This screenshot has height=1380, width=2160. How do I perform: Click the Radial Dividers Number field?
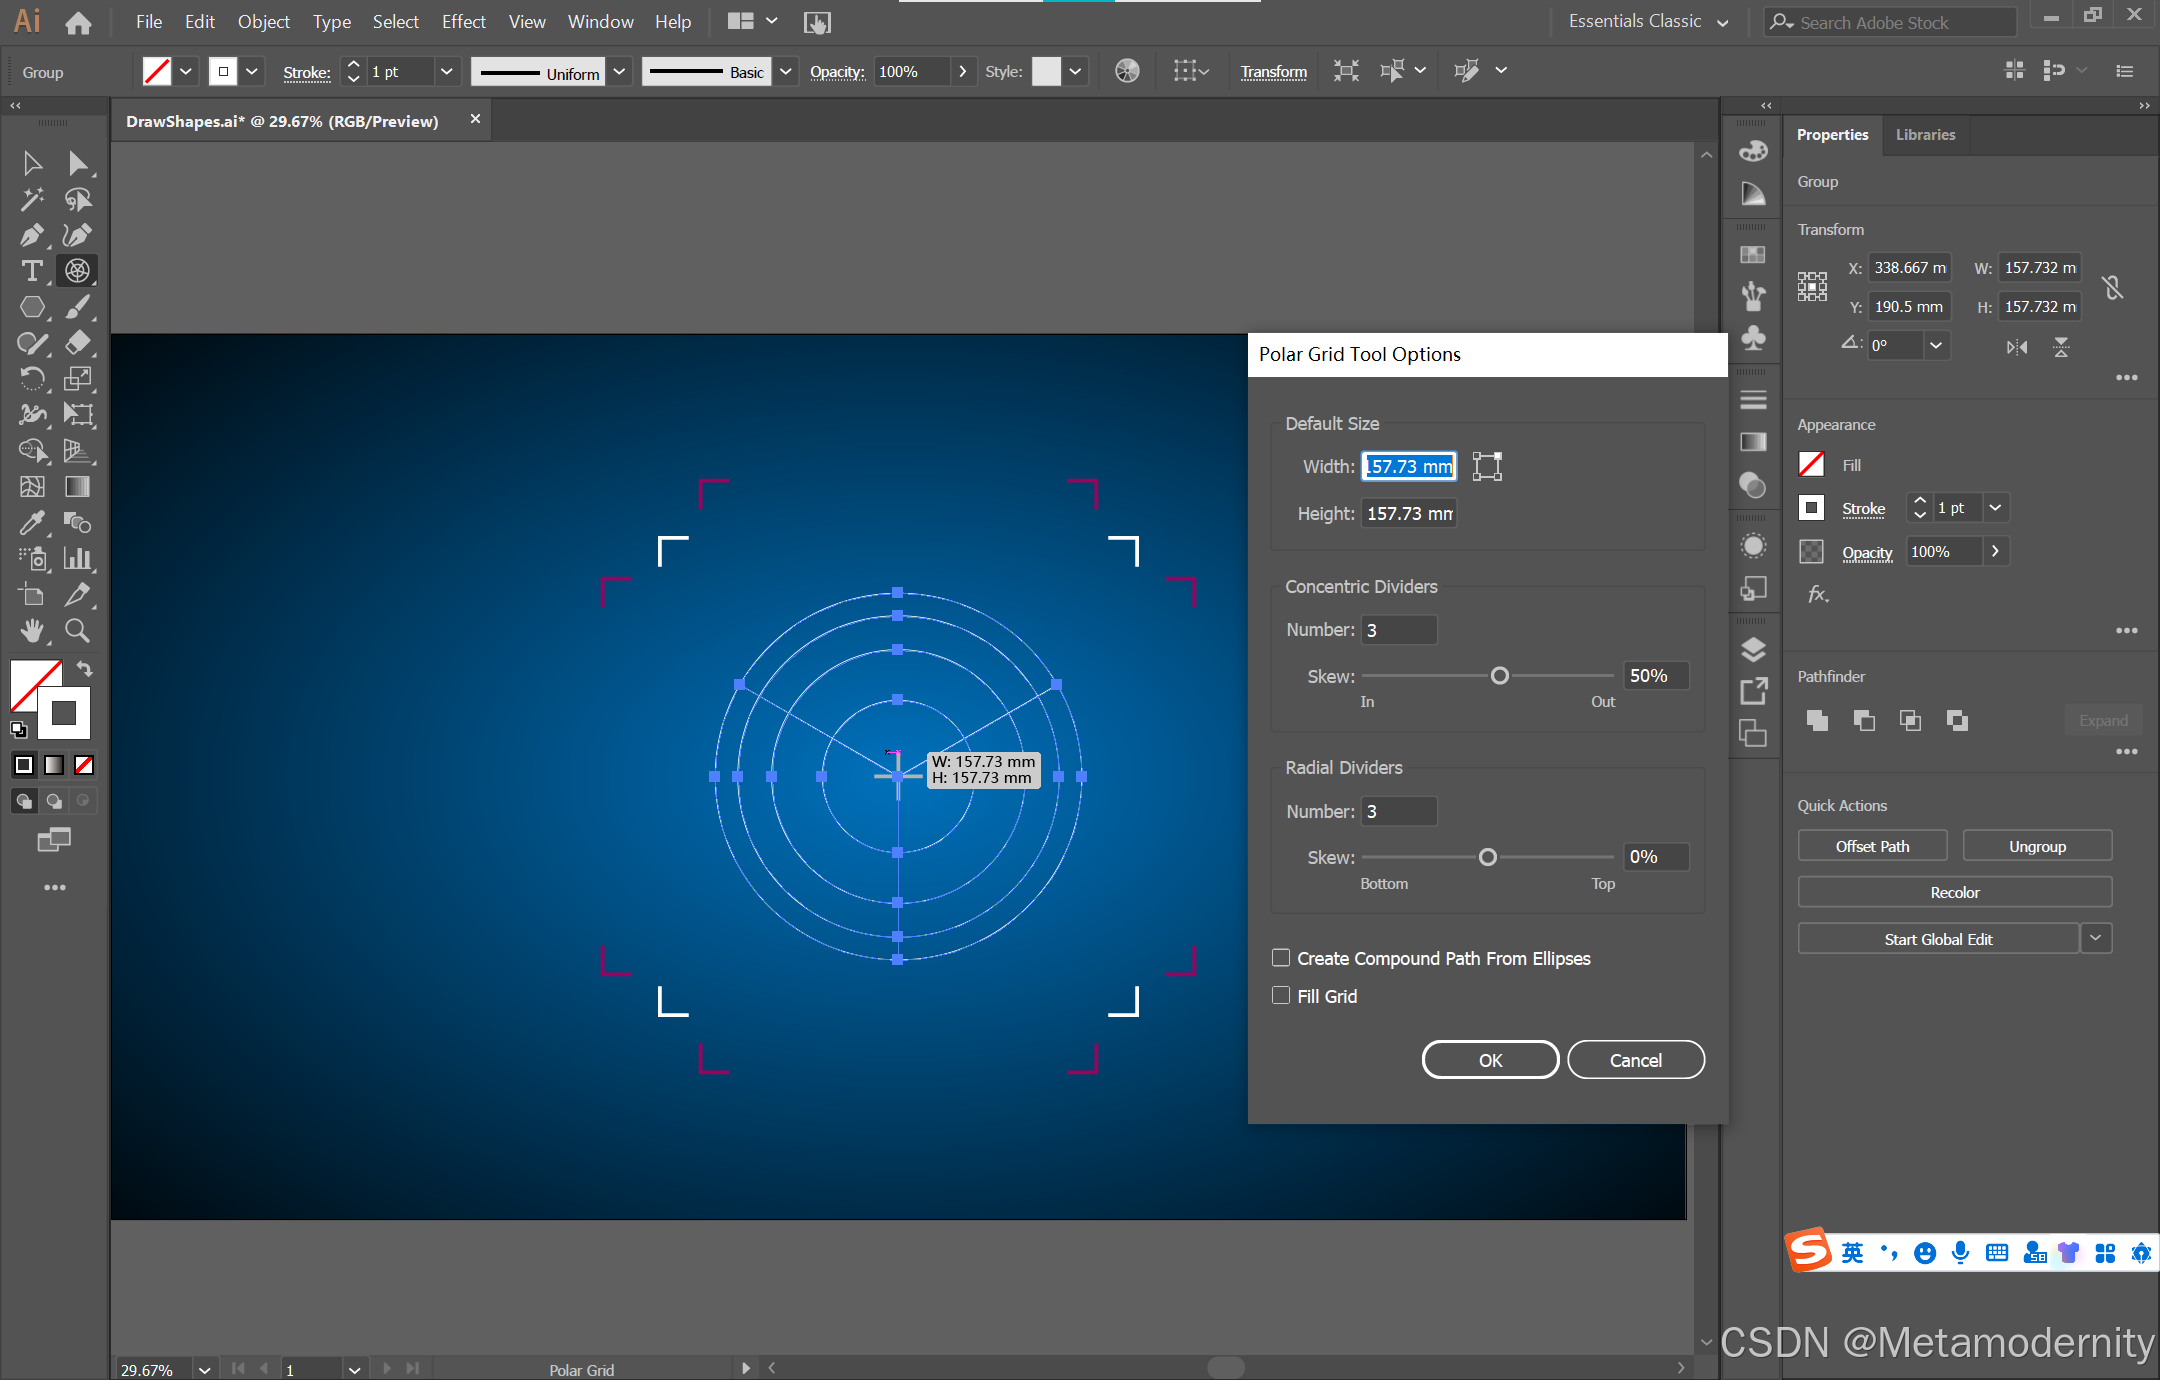click(1399, 811)
